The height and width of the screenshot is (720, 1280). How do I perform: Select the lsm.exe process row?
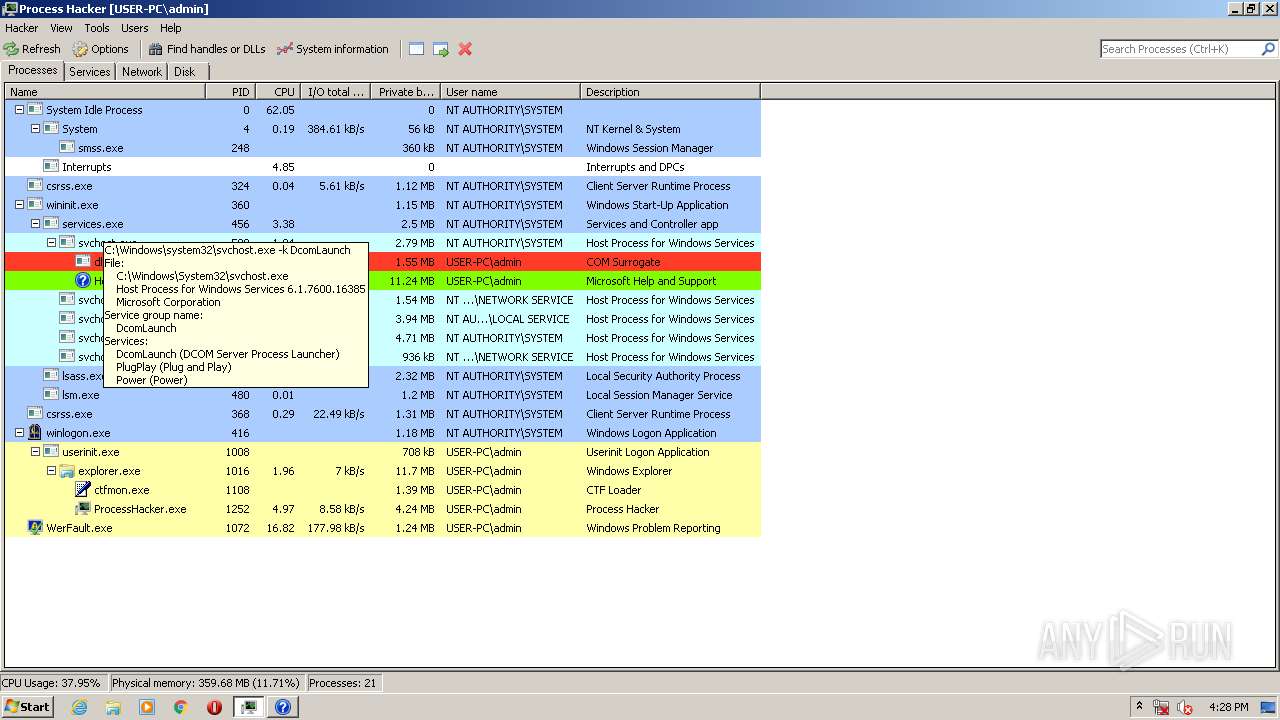coord(383,395)
